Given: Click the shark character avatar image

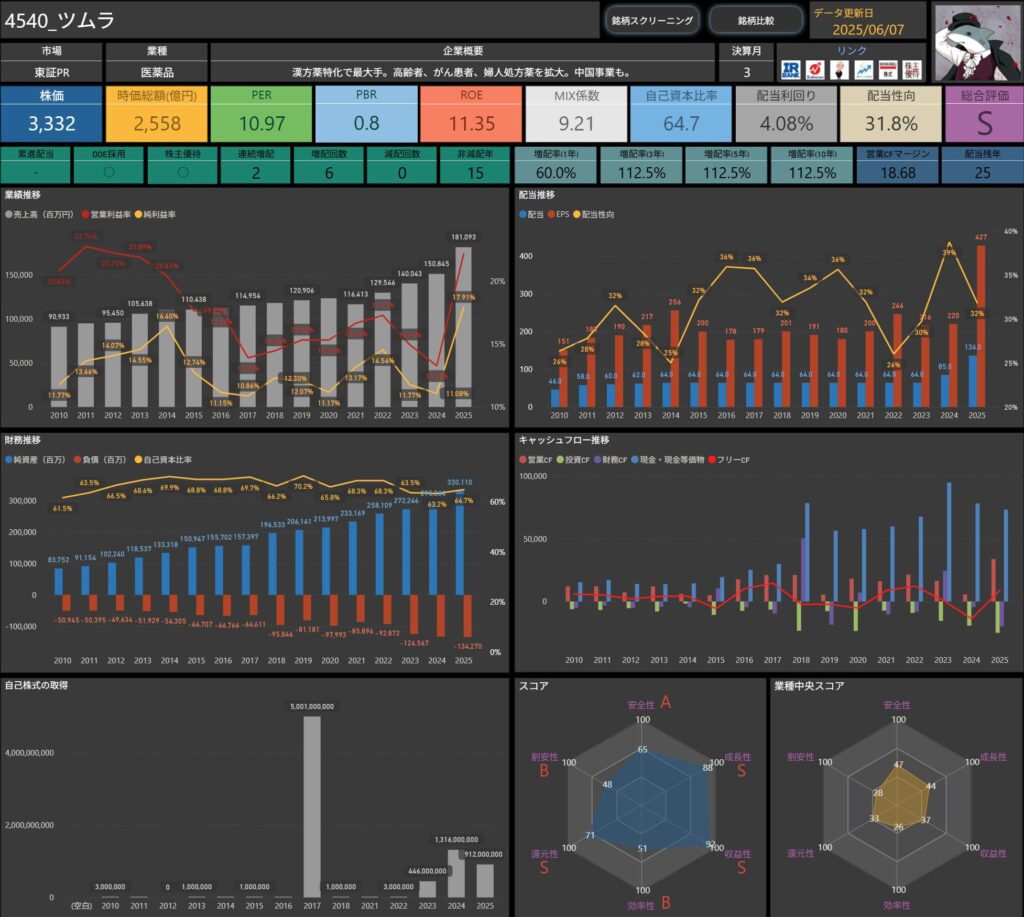Looking at the screenshot, I should [x=978, y=43].
